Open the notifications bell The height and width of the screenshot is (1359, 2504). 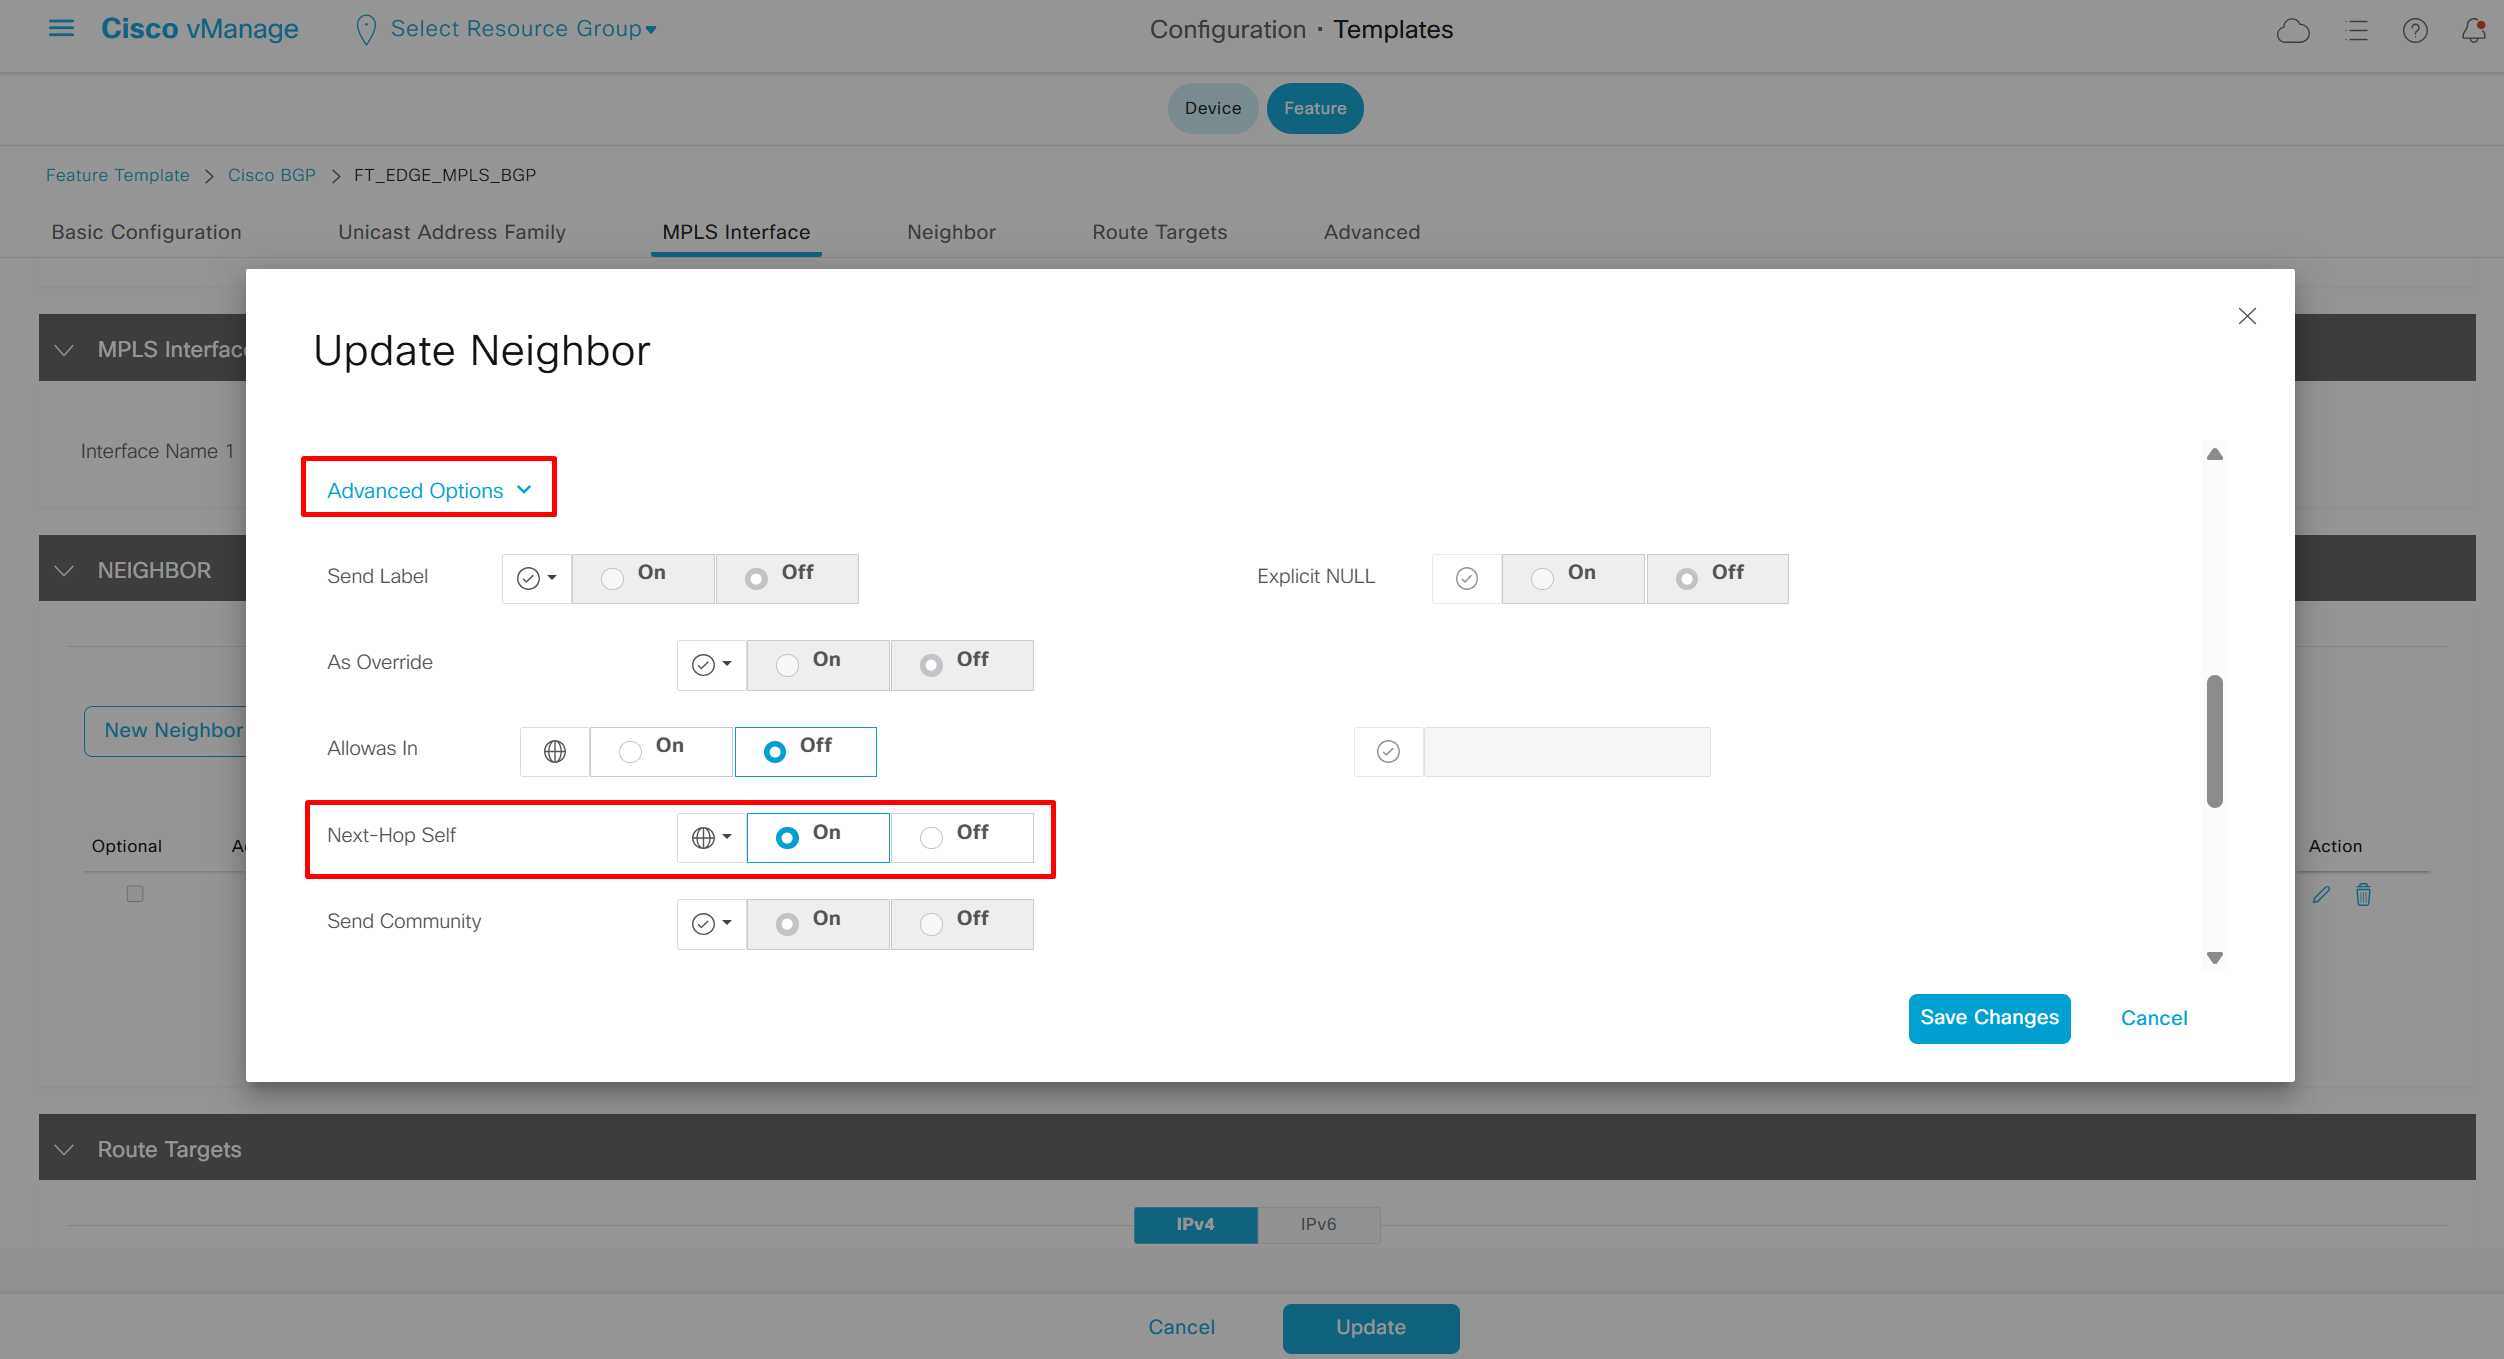(x=2473, y=31)
